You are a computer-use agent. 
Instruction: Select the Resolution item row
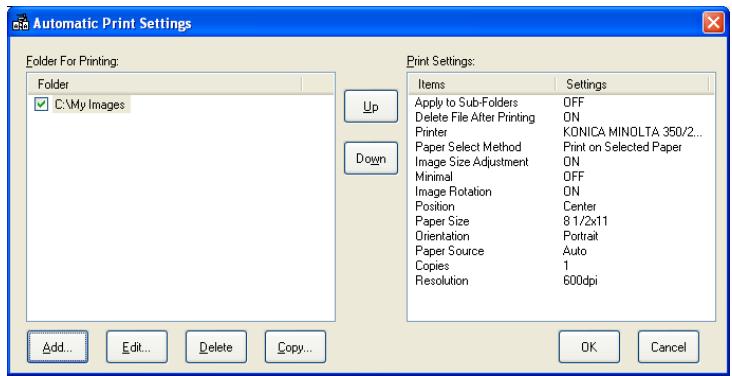click(x=561, y=281)
